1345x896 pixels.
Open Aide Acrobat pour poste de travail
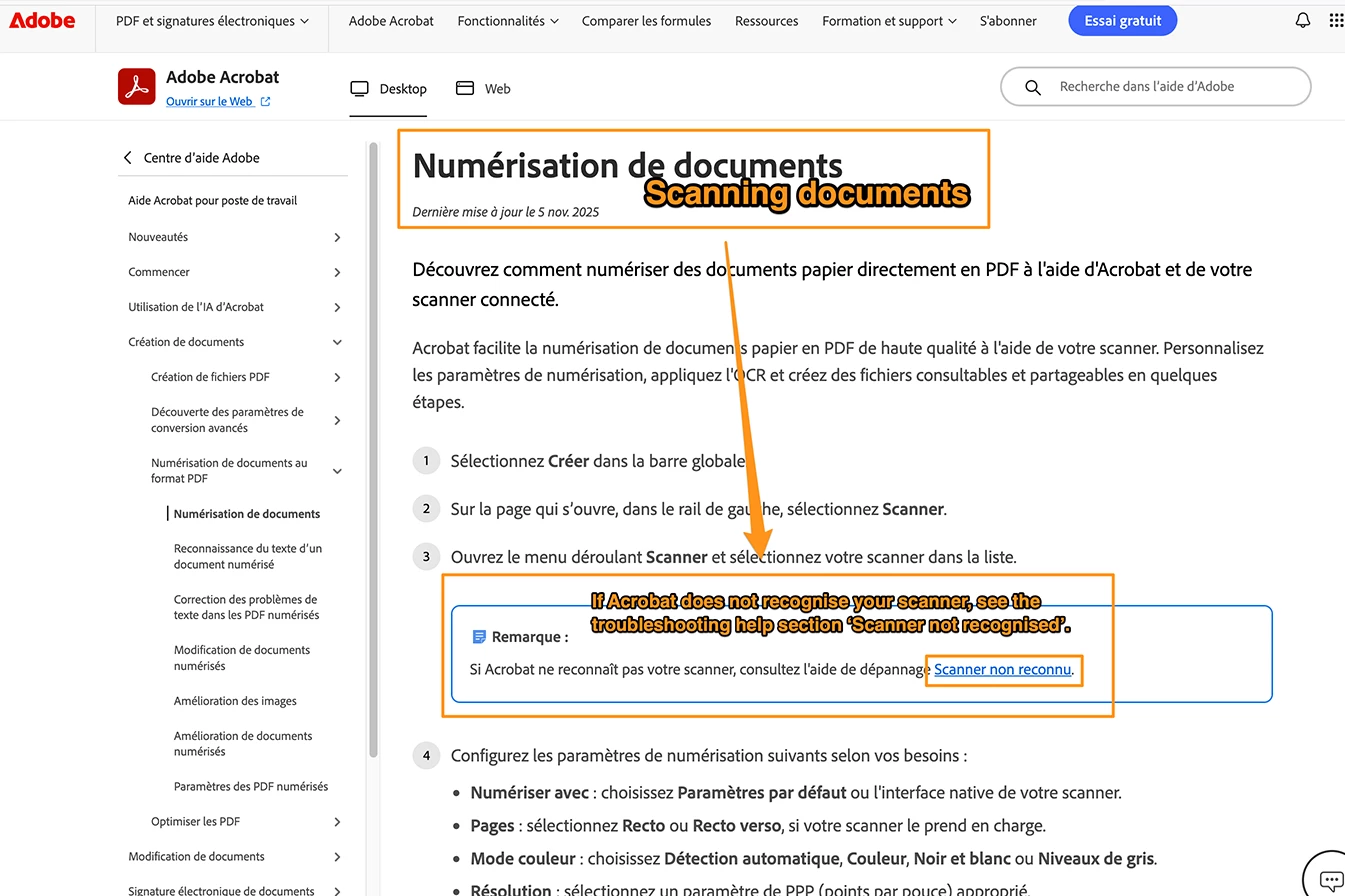point(213,201)
